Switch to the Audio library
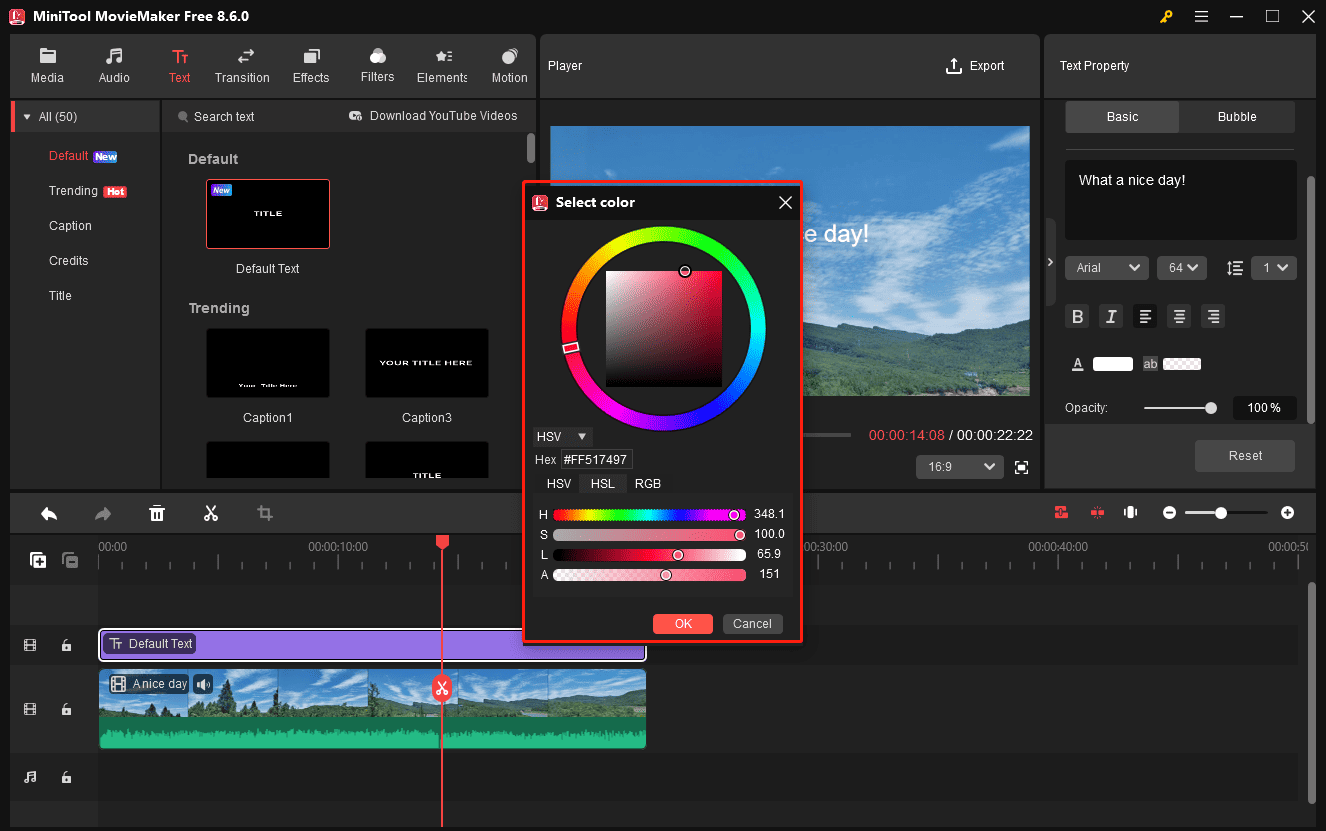 (113, 66)
